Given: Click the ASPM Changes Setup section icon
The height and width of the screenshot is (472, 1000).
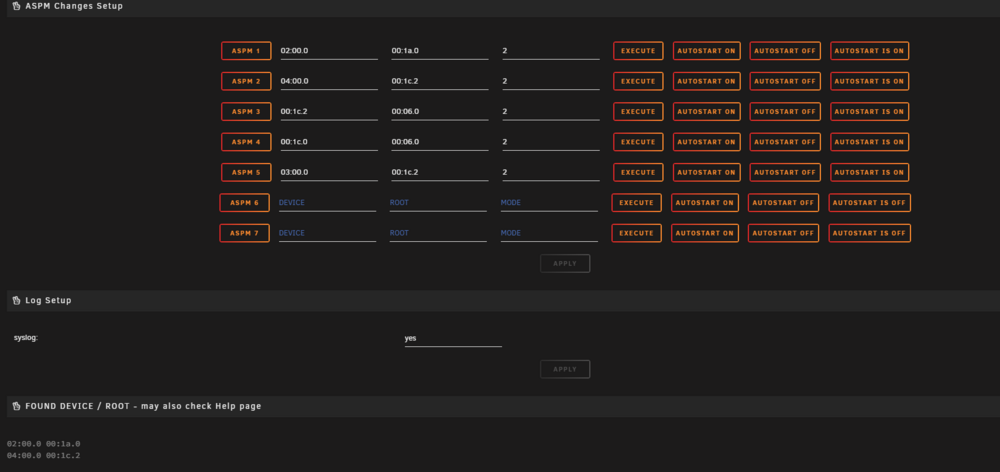Looking at the screenshot, I should (x=17, y=6).
